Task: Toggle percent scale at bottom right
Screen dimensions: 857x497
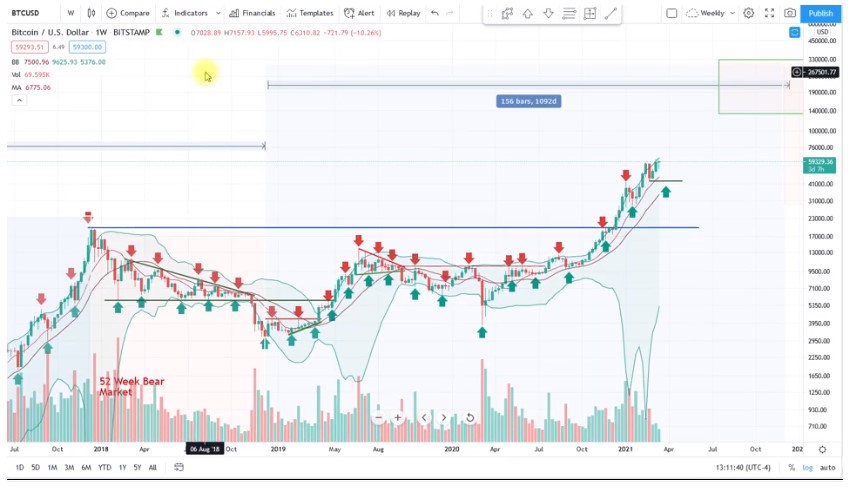Action: 791,467
